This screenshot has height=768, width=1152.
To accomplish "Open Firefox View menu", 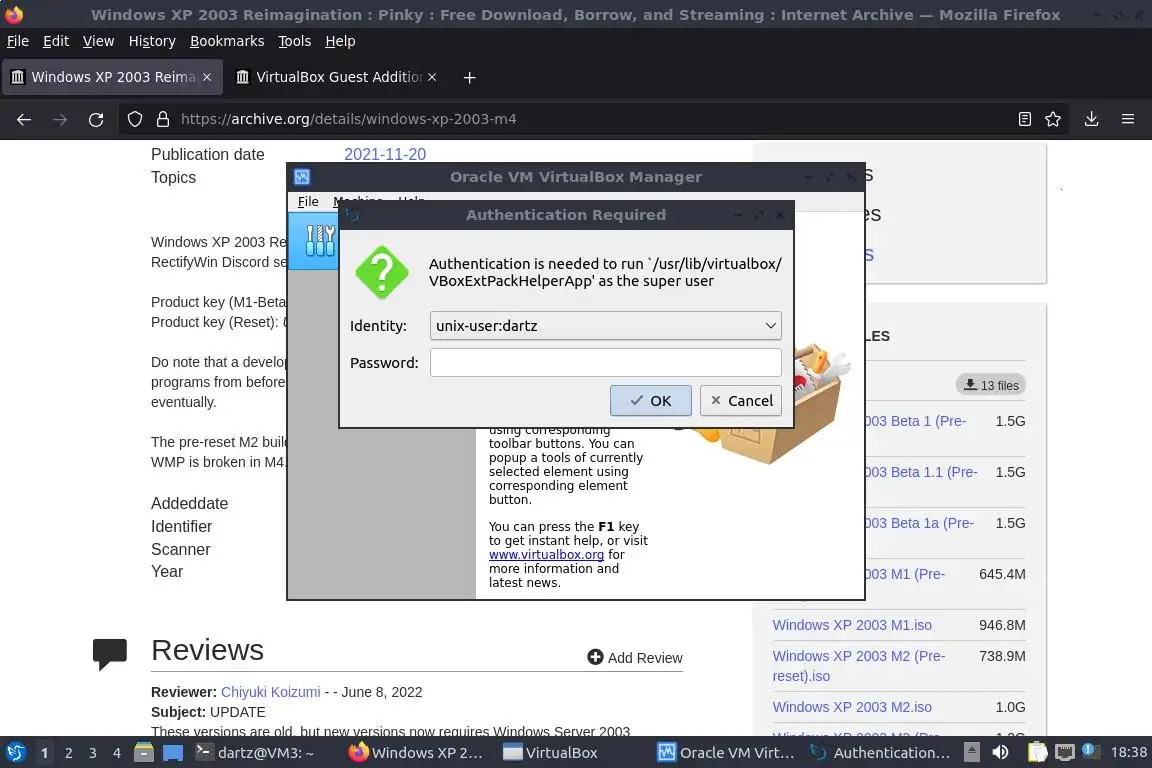I will [x=98, y=41].
